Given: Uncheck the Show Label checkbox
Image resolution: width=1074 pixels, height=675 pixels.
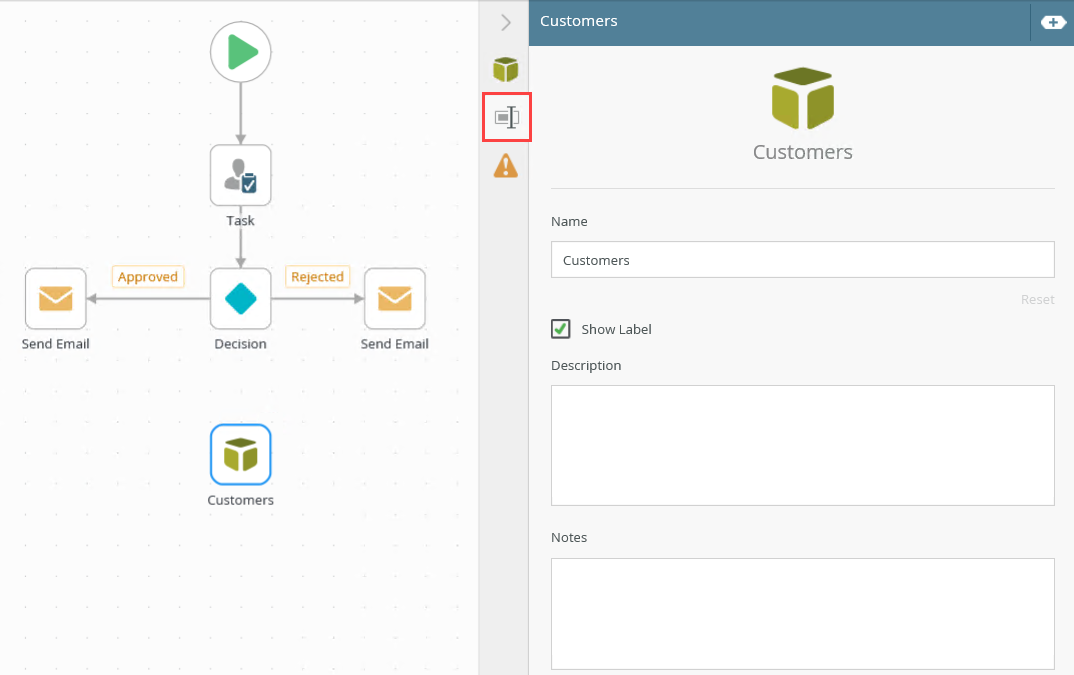Looking at the screenshot, I should click(x=561, y=329).
